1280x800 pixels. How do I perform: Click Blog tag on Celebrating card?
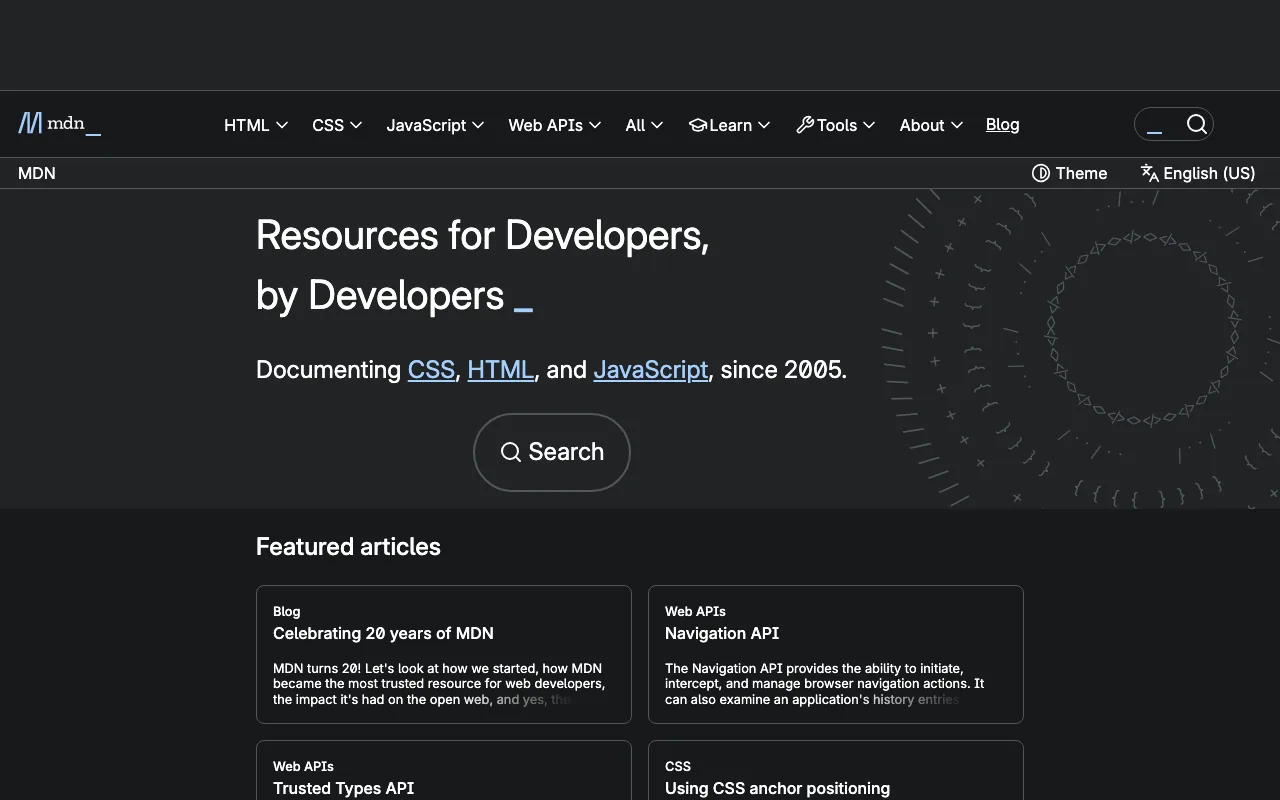[286, 611]
